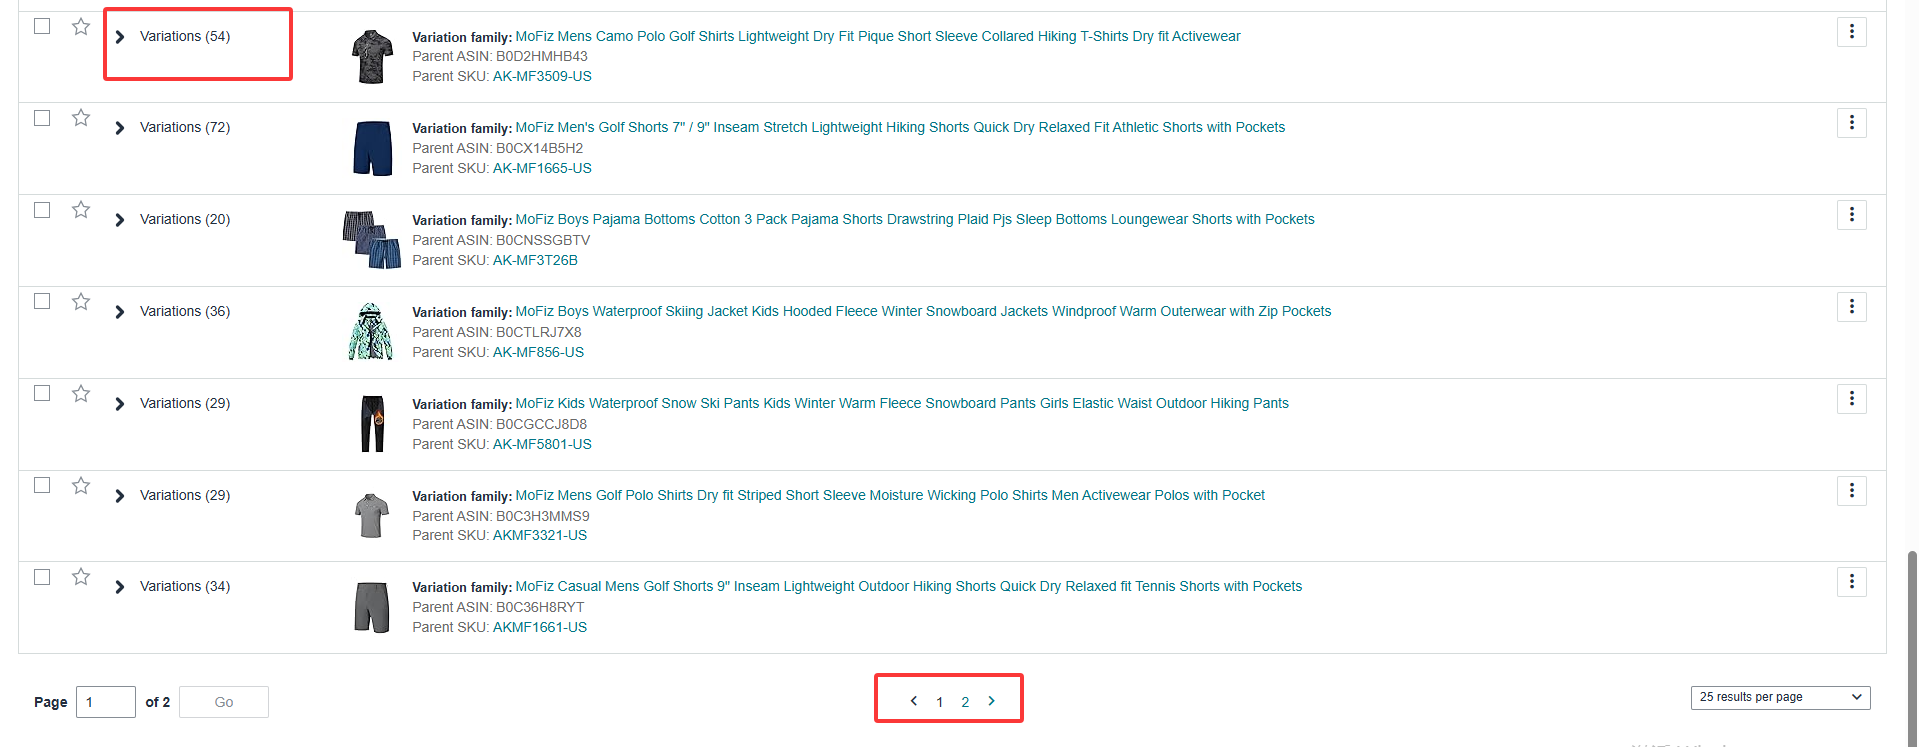The image size is (1919, 747).
Task: Select checkbox for Men's Golf Shorts 7" / 9" row
Action: coord(42,118)
